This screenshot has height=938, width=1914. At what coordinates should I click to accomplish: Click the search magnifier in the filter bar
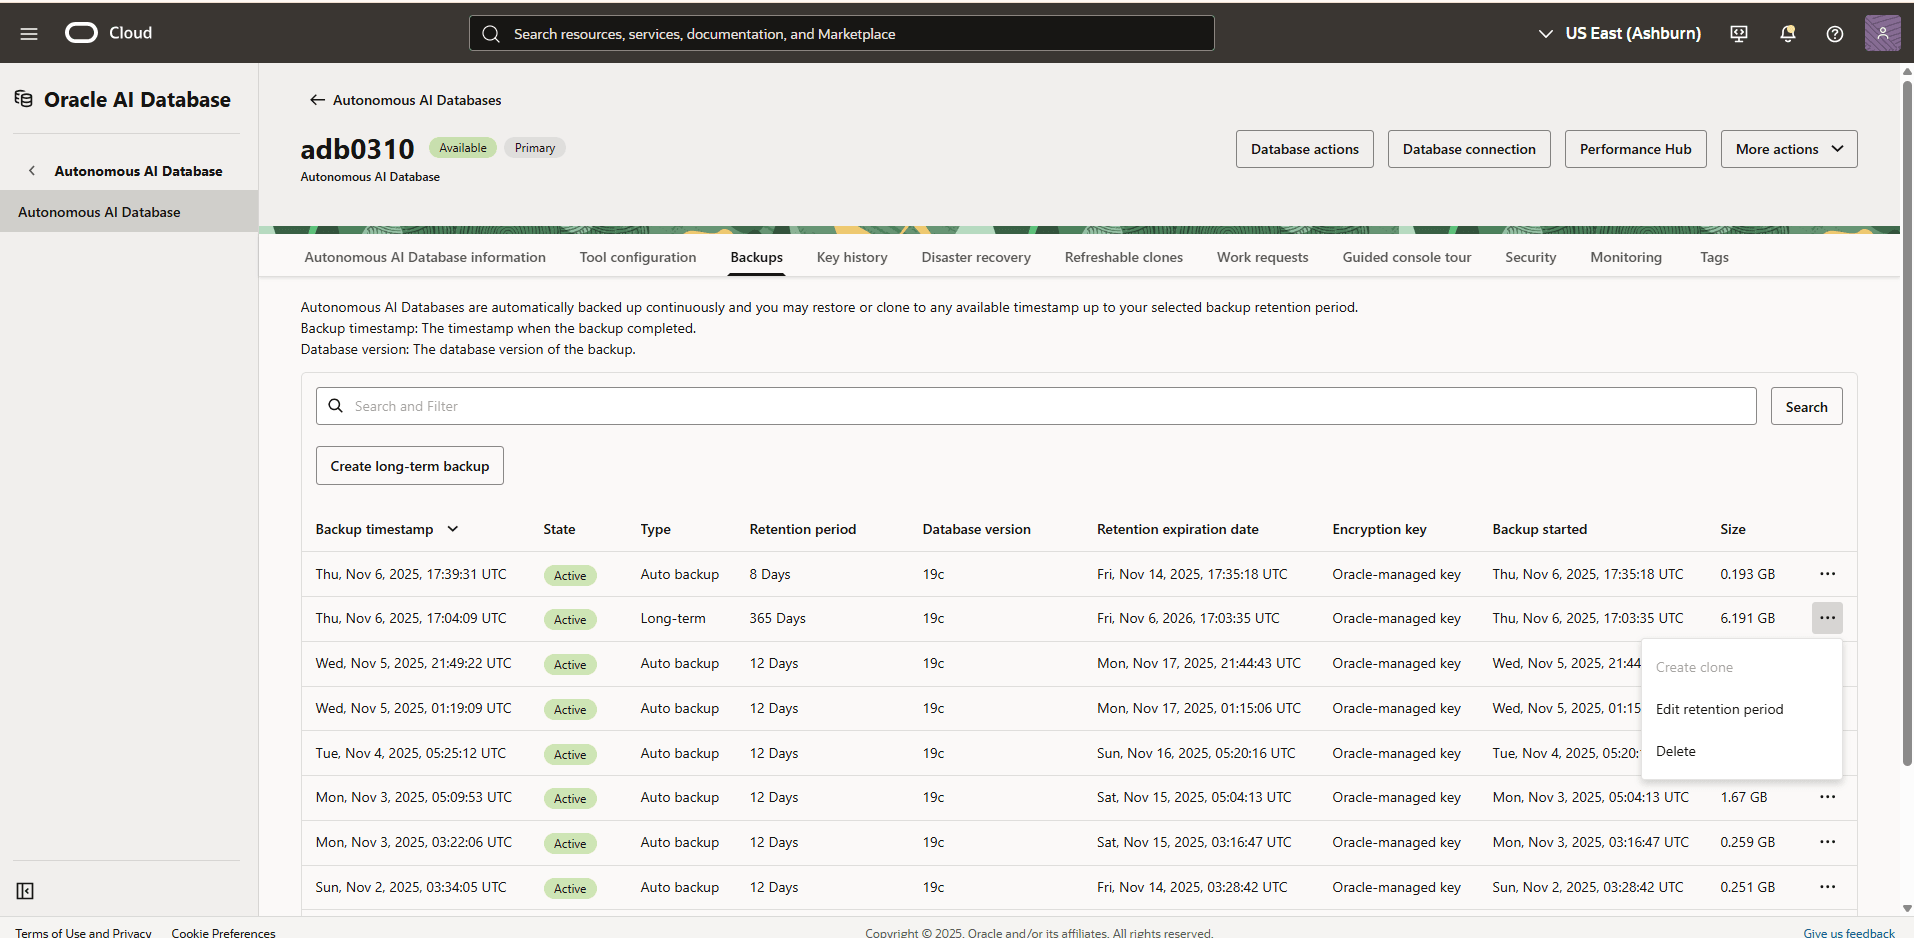pos(334,405)
